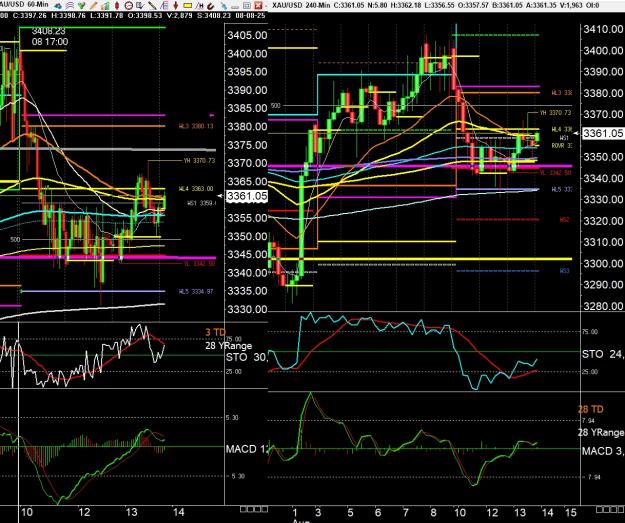Click date 15 on 240-Min time axis
Viewport: 625px width, 523px height.
click(571, 512)
